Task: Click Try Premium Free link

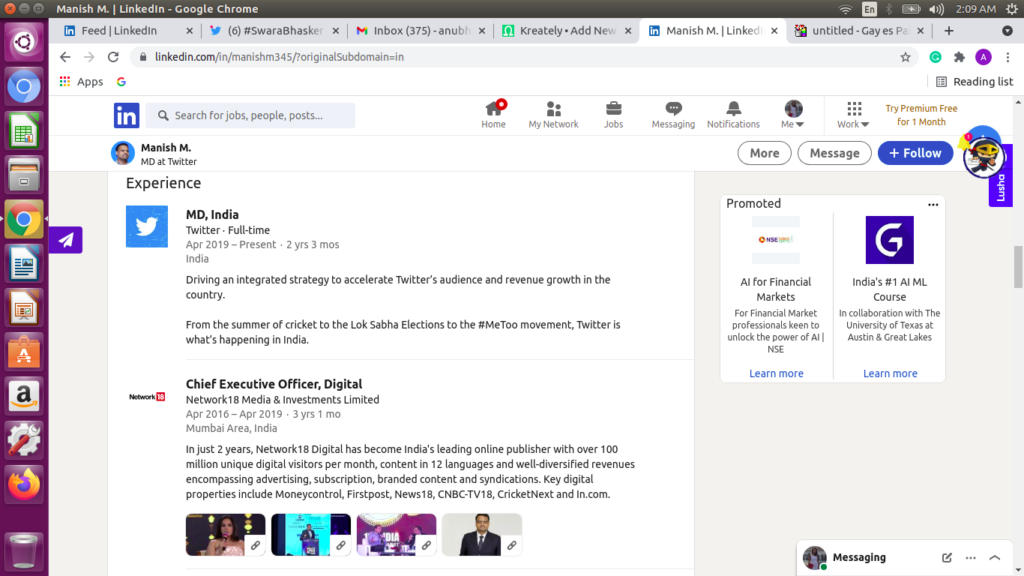Action: point(921,115)
